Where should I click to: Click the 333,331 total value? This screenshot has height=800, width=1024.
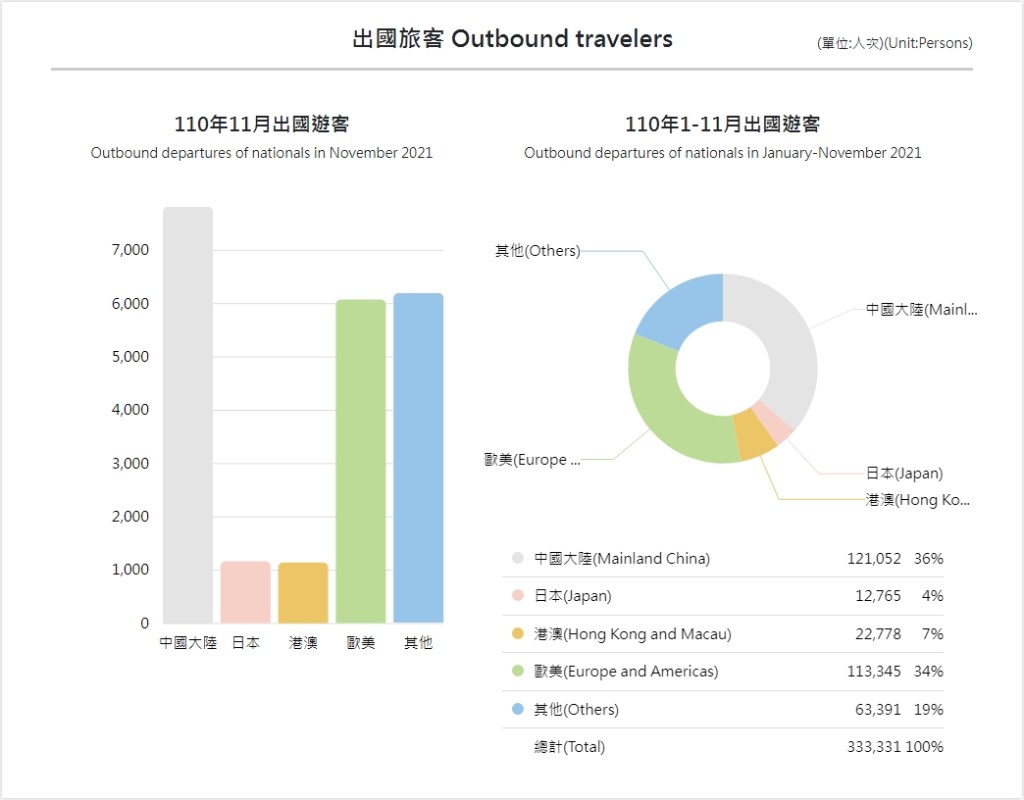tap(873, 747)
